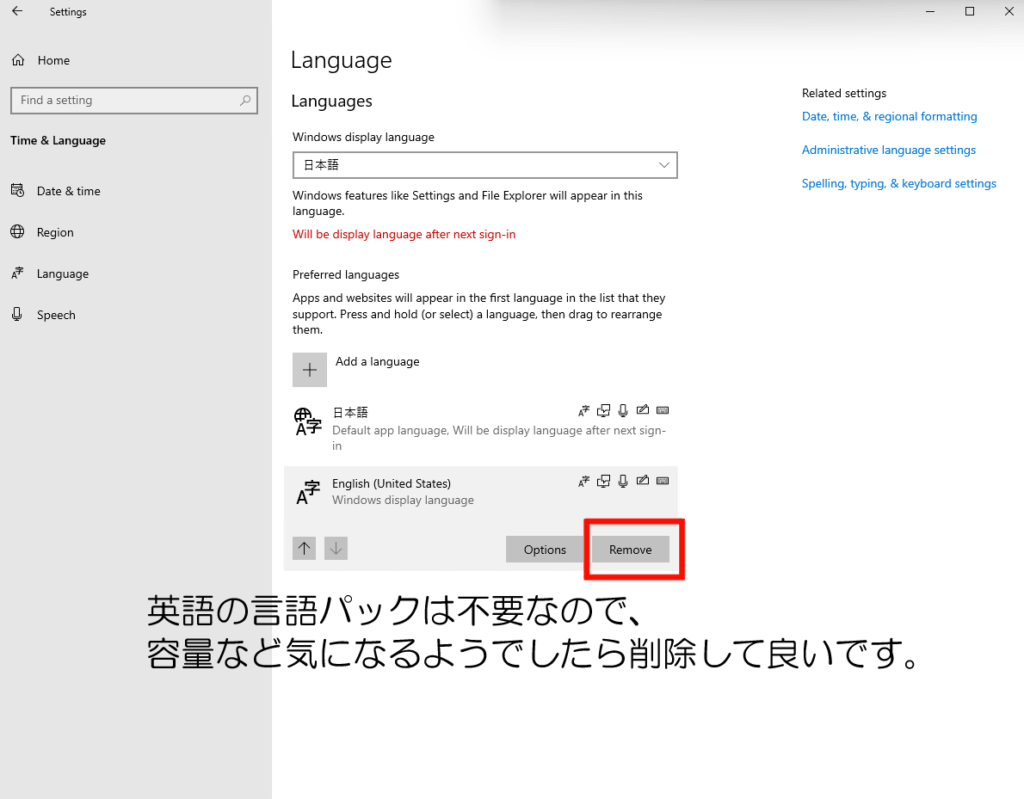Click the plus icon to add a language

(x=309, y=369)
